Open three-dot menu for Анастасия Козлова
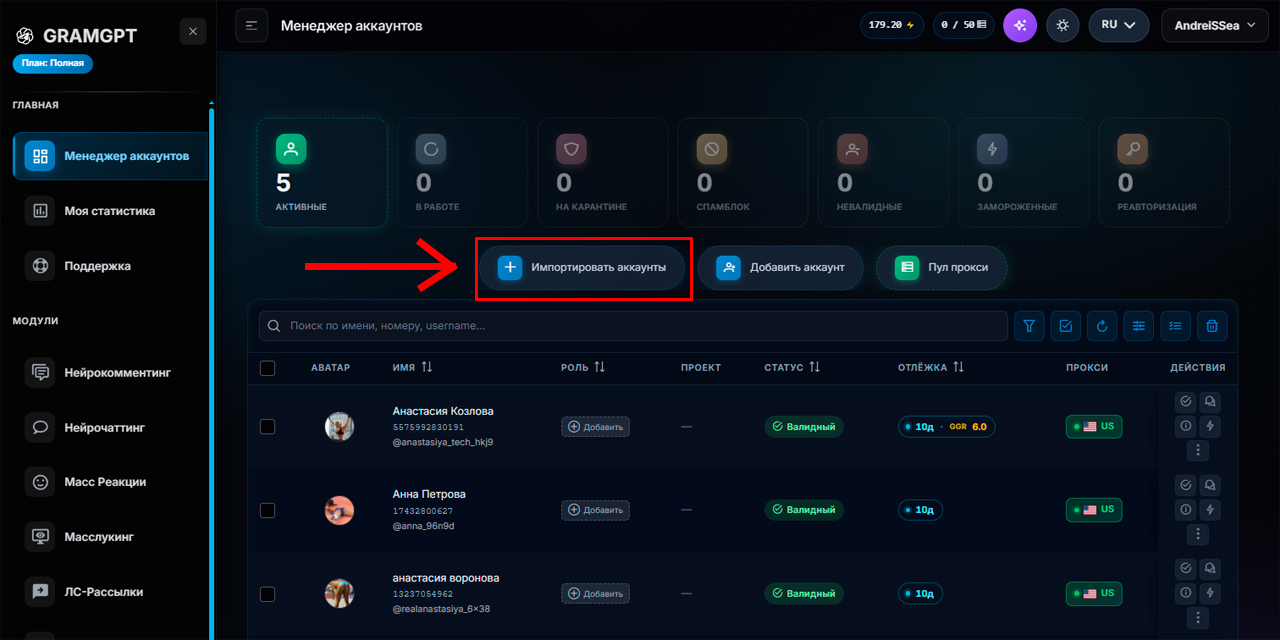The image size is (1280, 640). [x=1198, y=451]
